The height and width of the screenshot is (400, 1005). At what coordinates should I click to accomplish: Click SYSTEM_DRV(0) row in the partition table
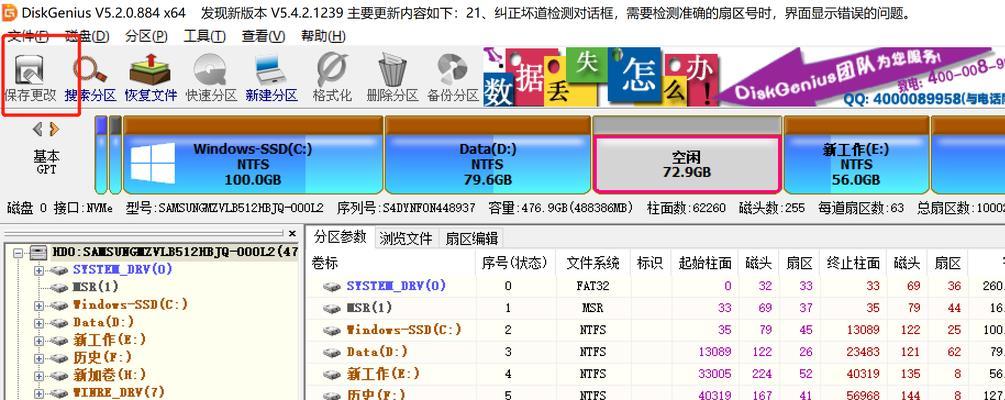pyautogui.click(x=657, y=286)
